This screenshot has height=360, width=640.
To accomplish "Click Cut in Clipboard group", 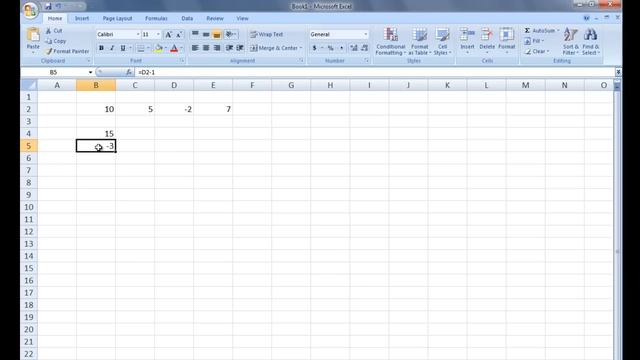I will pos(54,31).
